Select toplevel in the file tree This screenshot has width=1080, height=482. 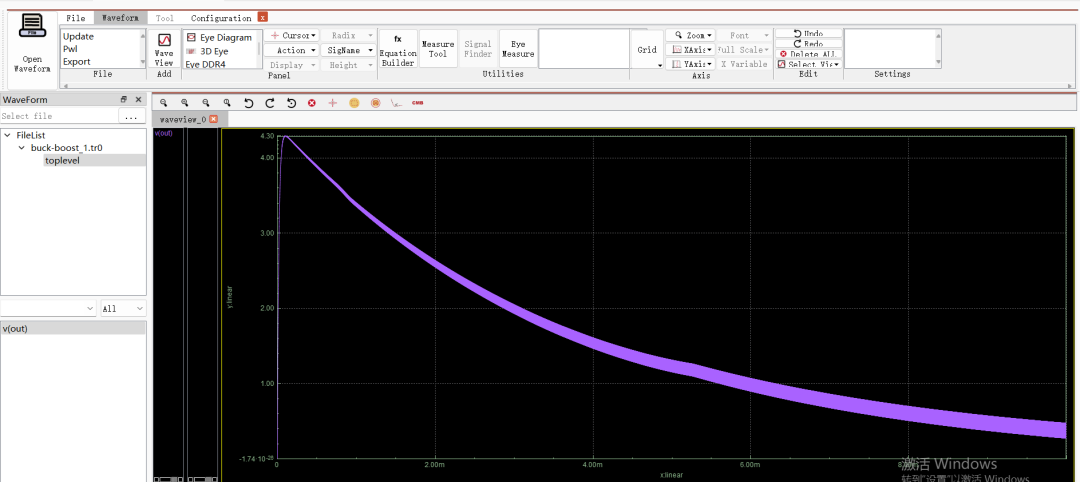point(63,160)
